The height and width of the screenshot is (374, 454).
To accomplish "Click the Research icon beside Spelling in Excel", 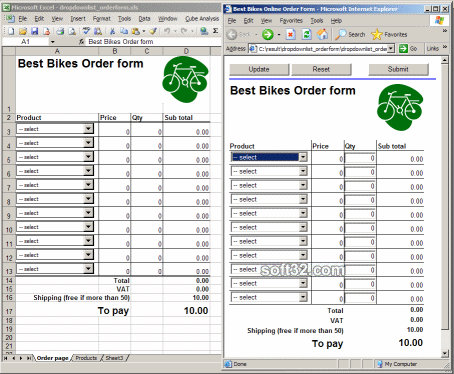I will coord(98,31).
